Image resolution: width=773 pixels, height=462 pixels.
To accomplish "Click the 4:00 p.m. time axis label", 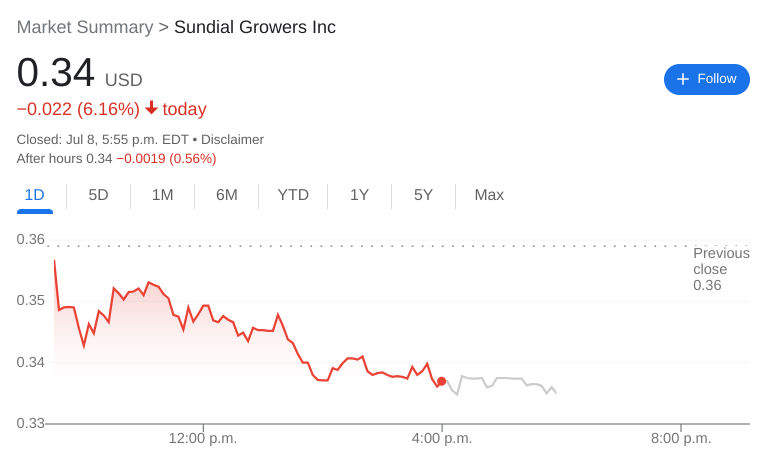I will coord(442,438).
